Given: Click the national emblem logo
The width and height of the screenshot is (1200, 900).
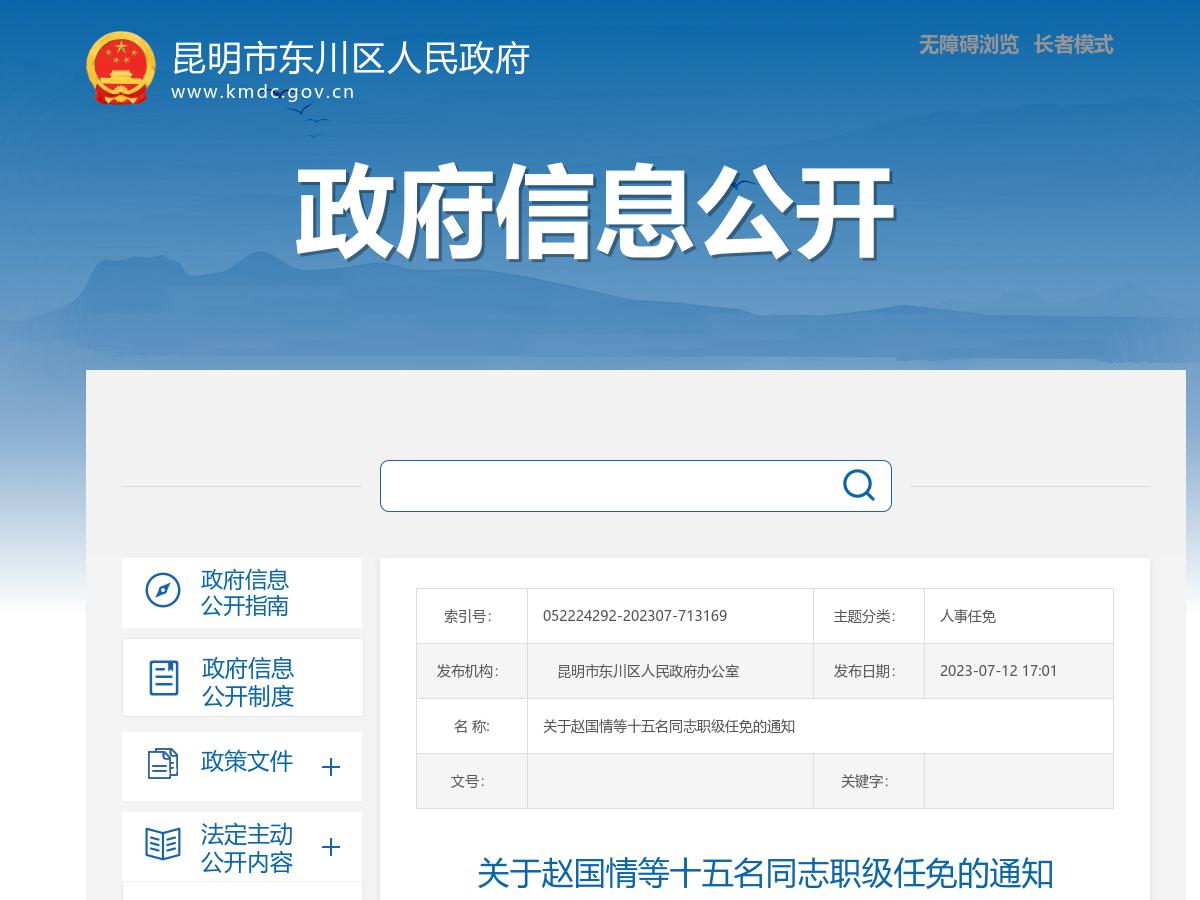Looking at the screenshot, I should 120,67.
